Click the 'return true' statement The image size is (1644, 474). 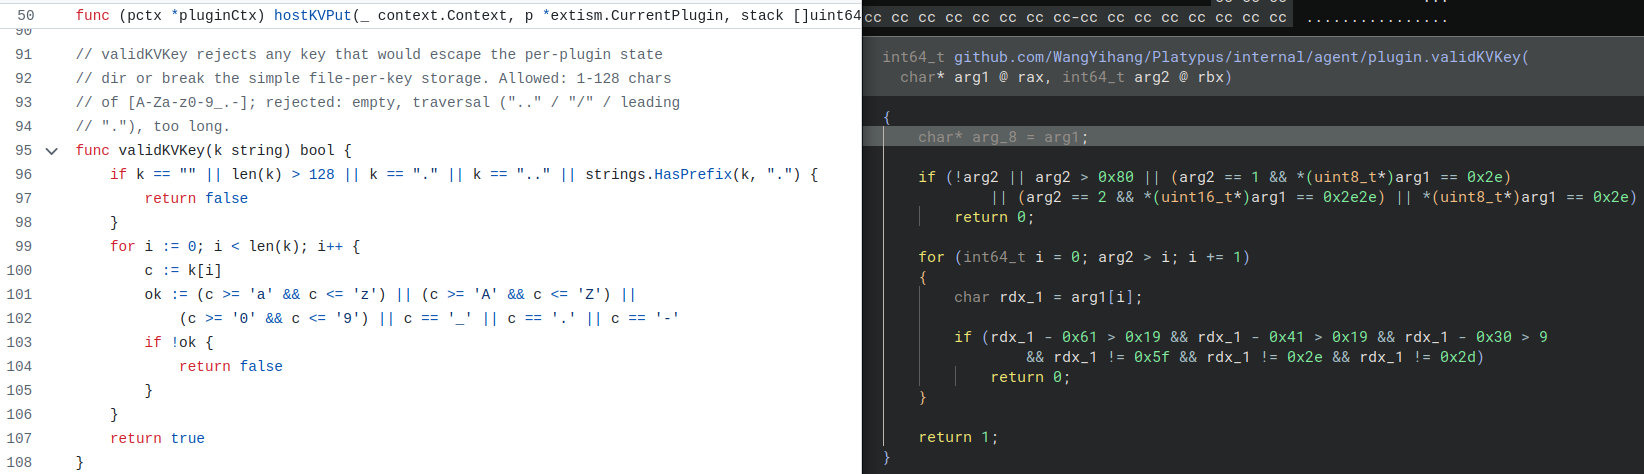click(157, 439)
